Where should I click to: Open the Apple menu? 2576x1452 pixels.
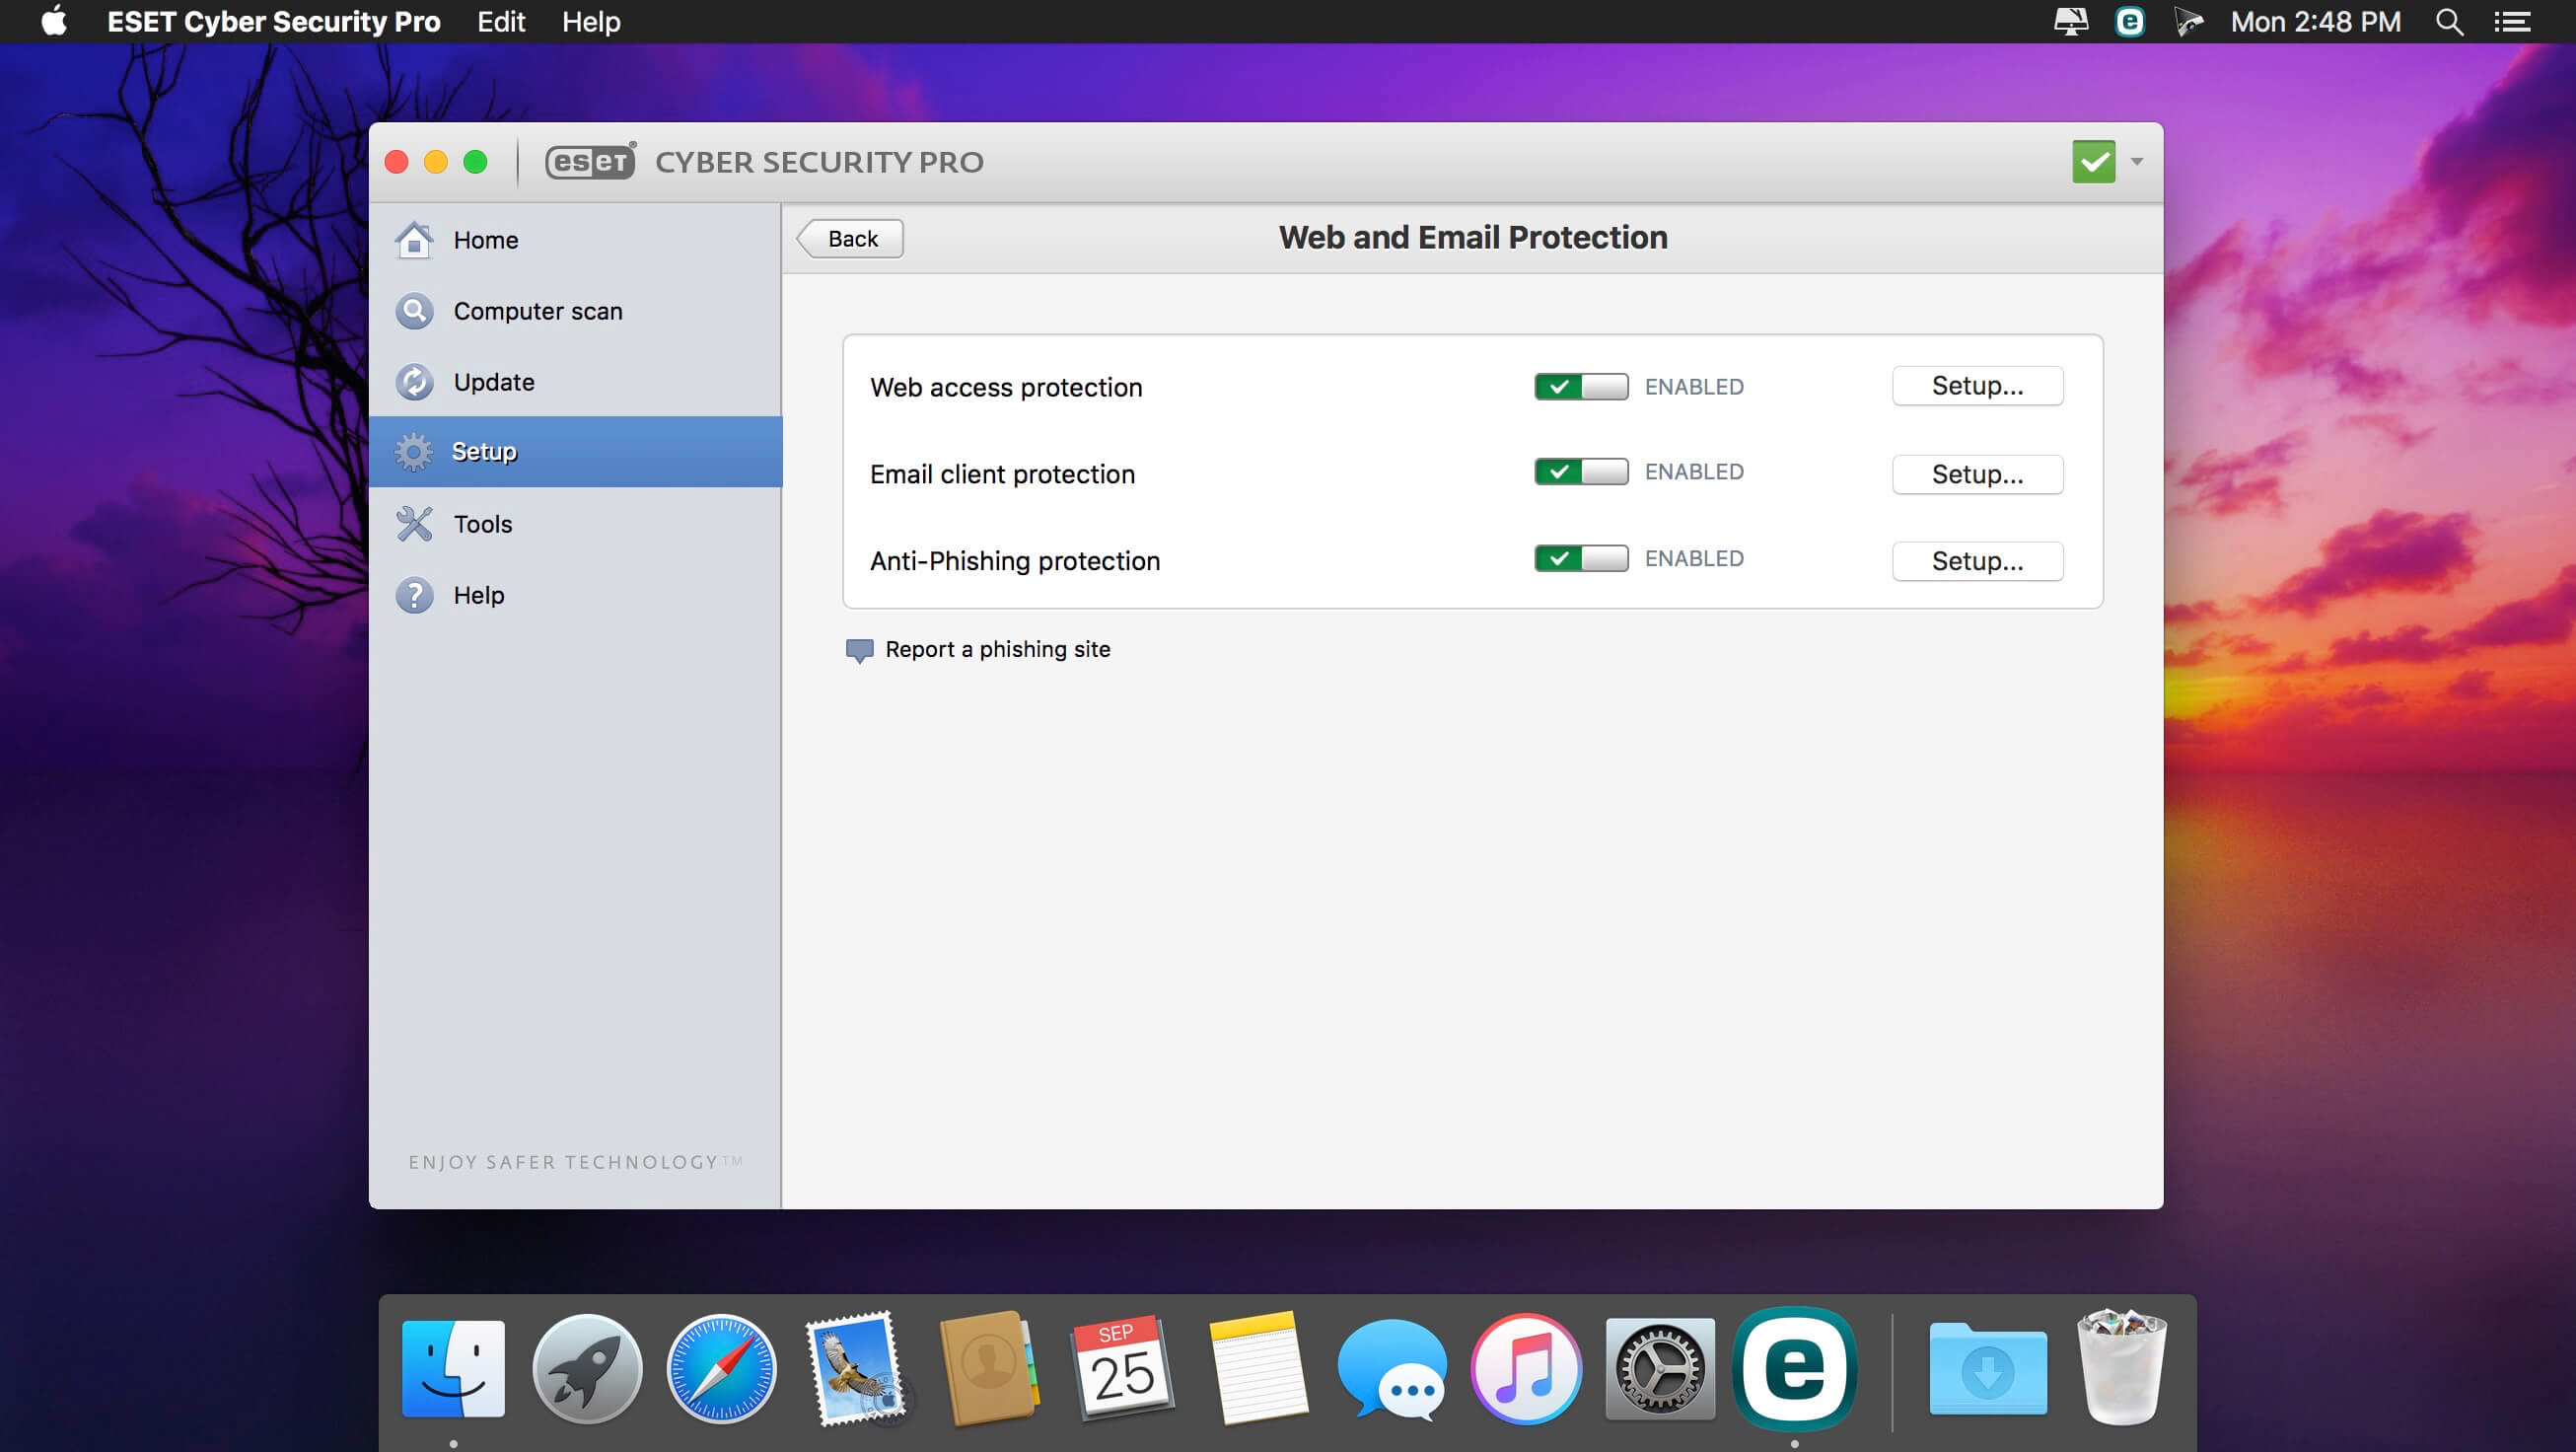54,21
